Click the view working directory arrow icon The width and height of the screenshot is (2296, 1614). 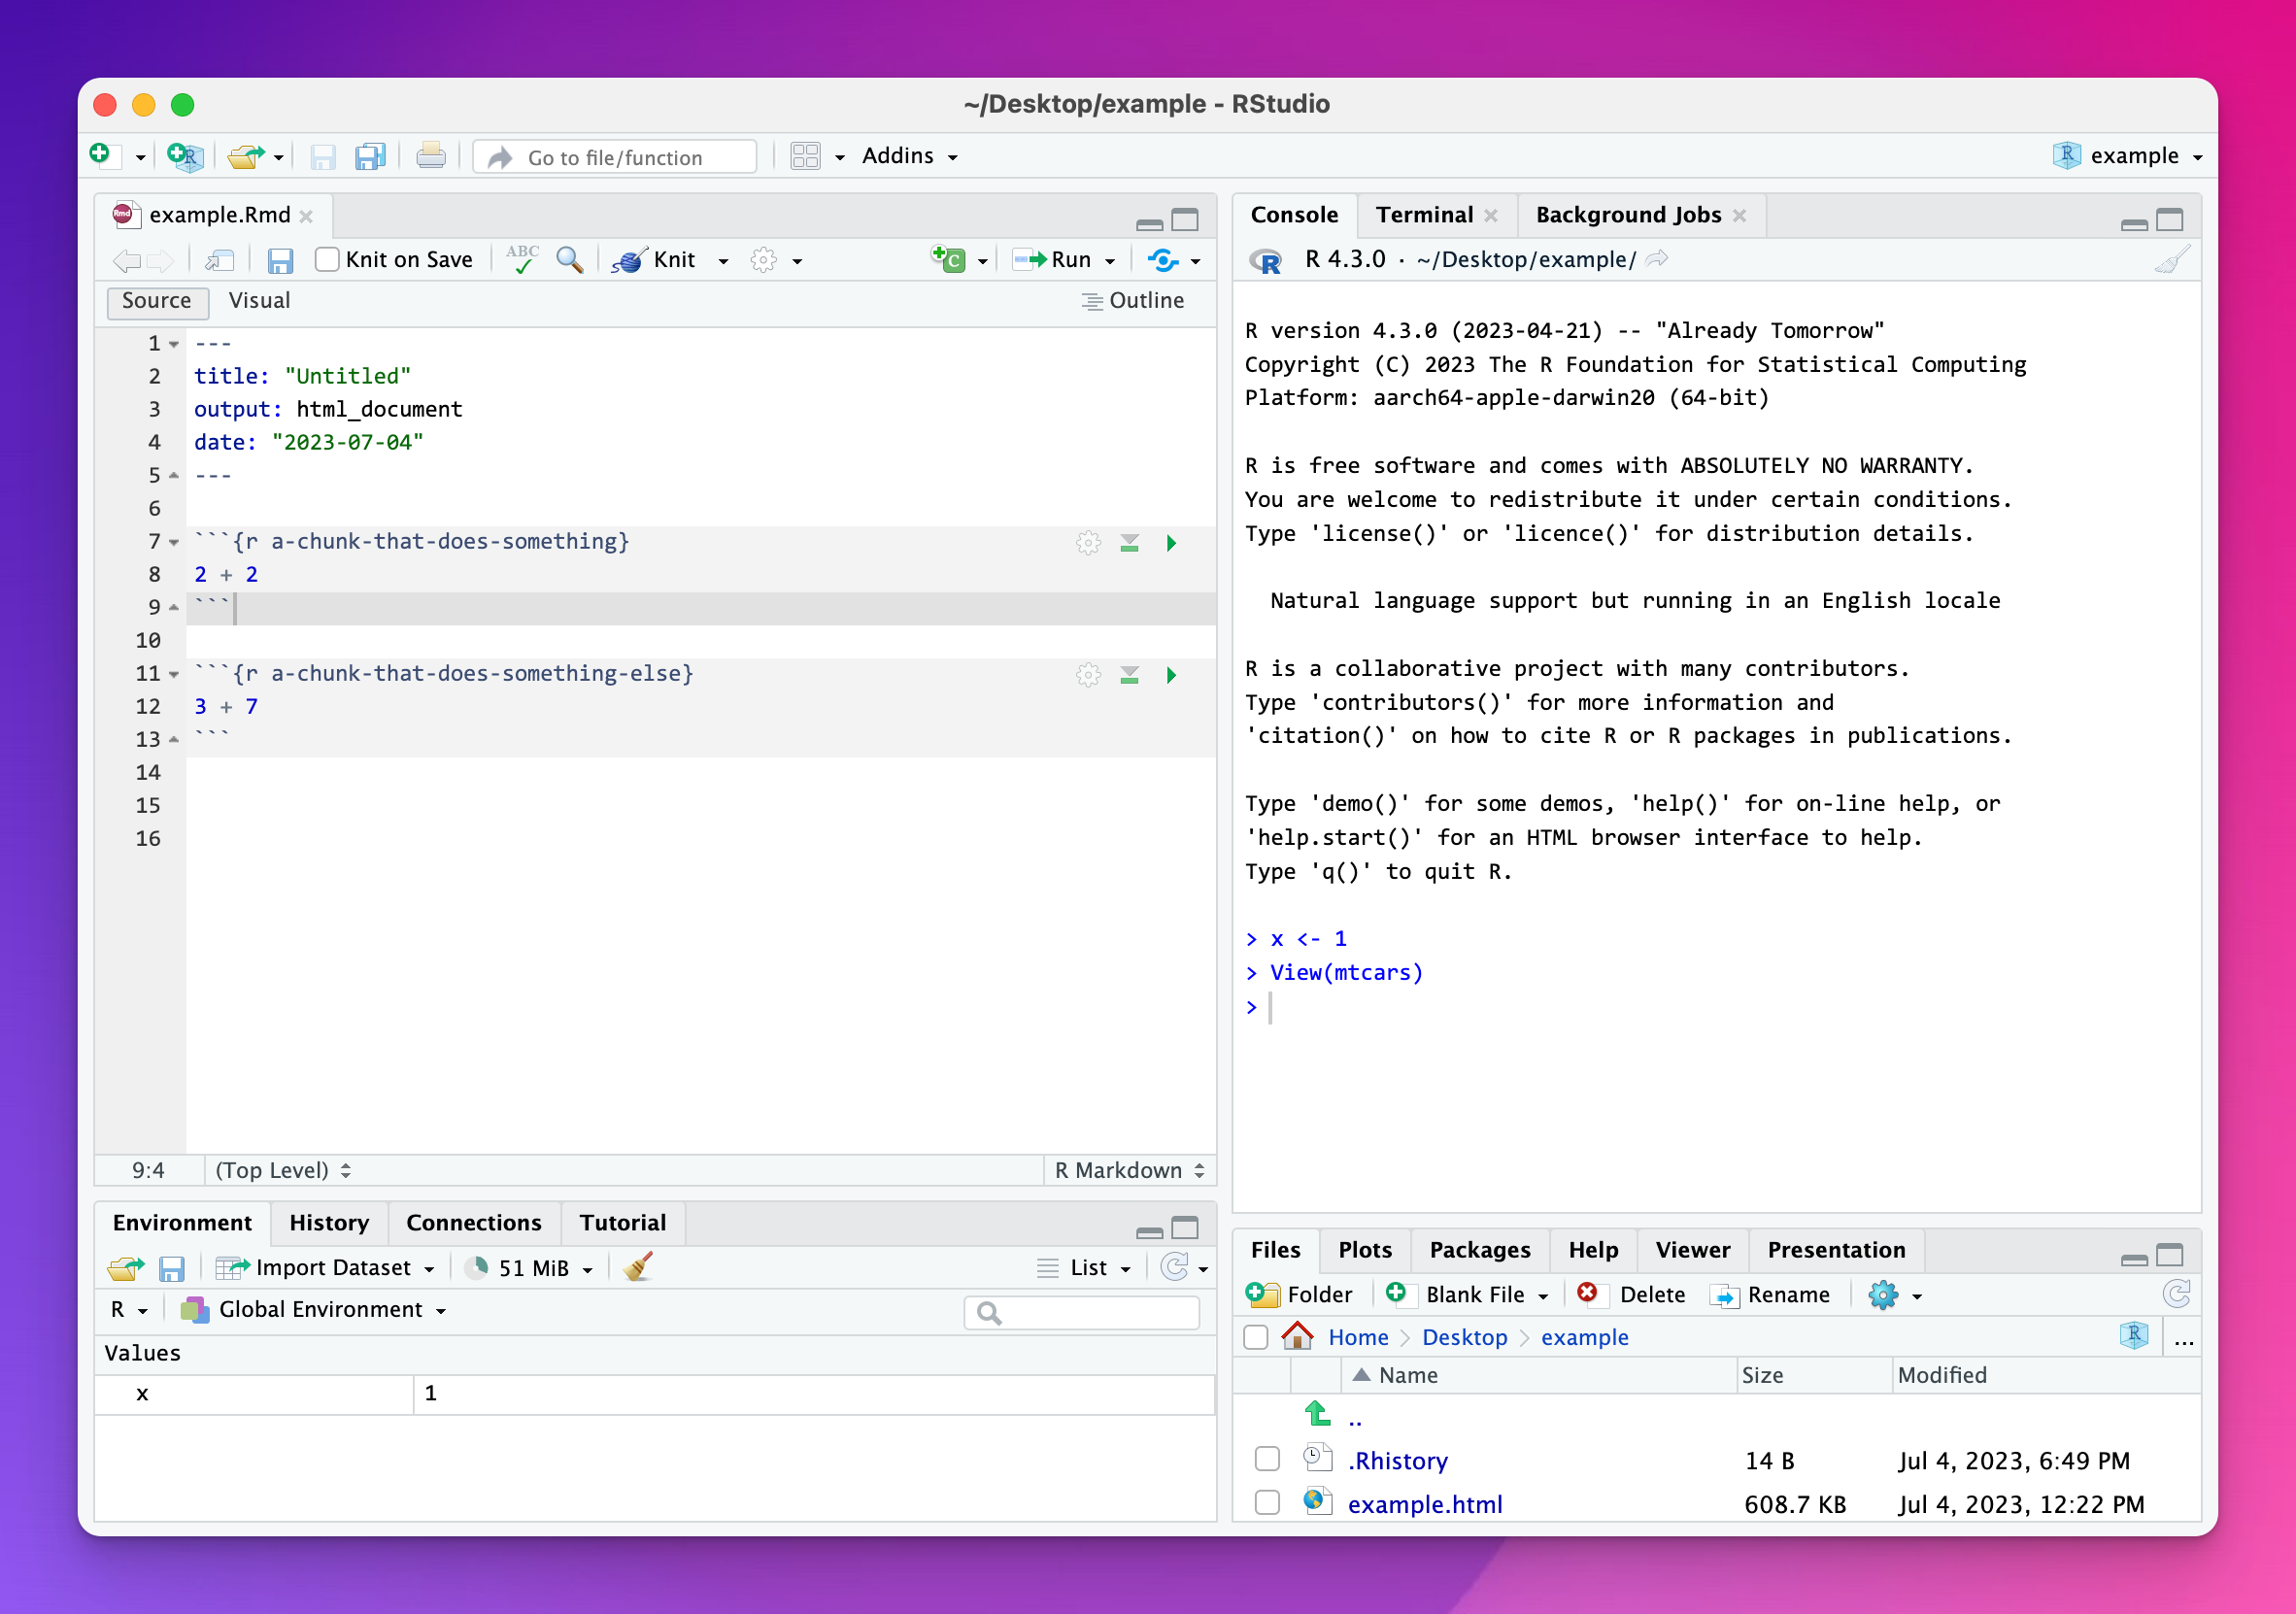(1657, 259)
